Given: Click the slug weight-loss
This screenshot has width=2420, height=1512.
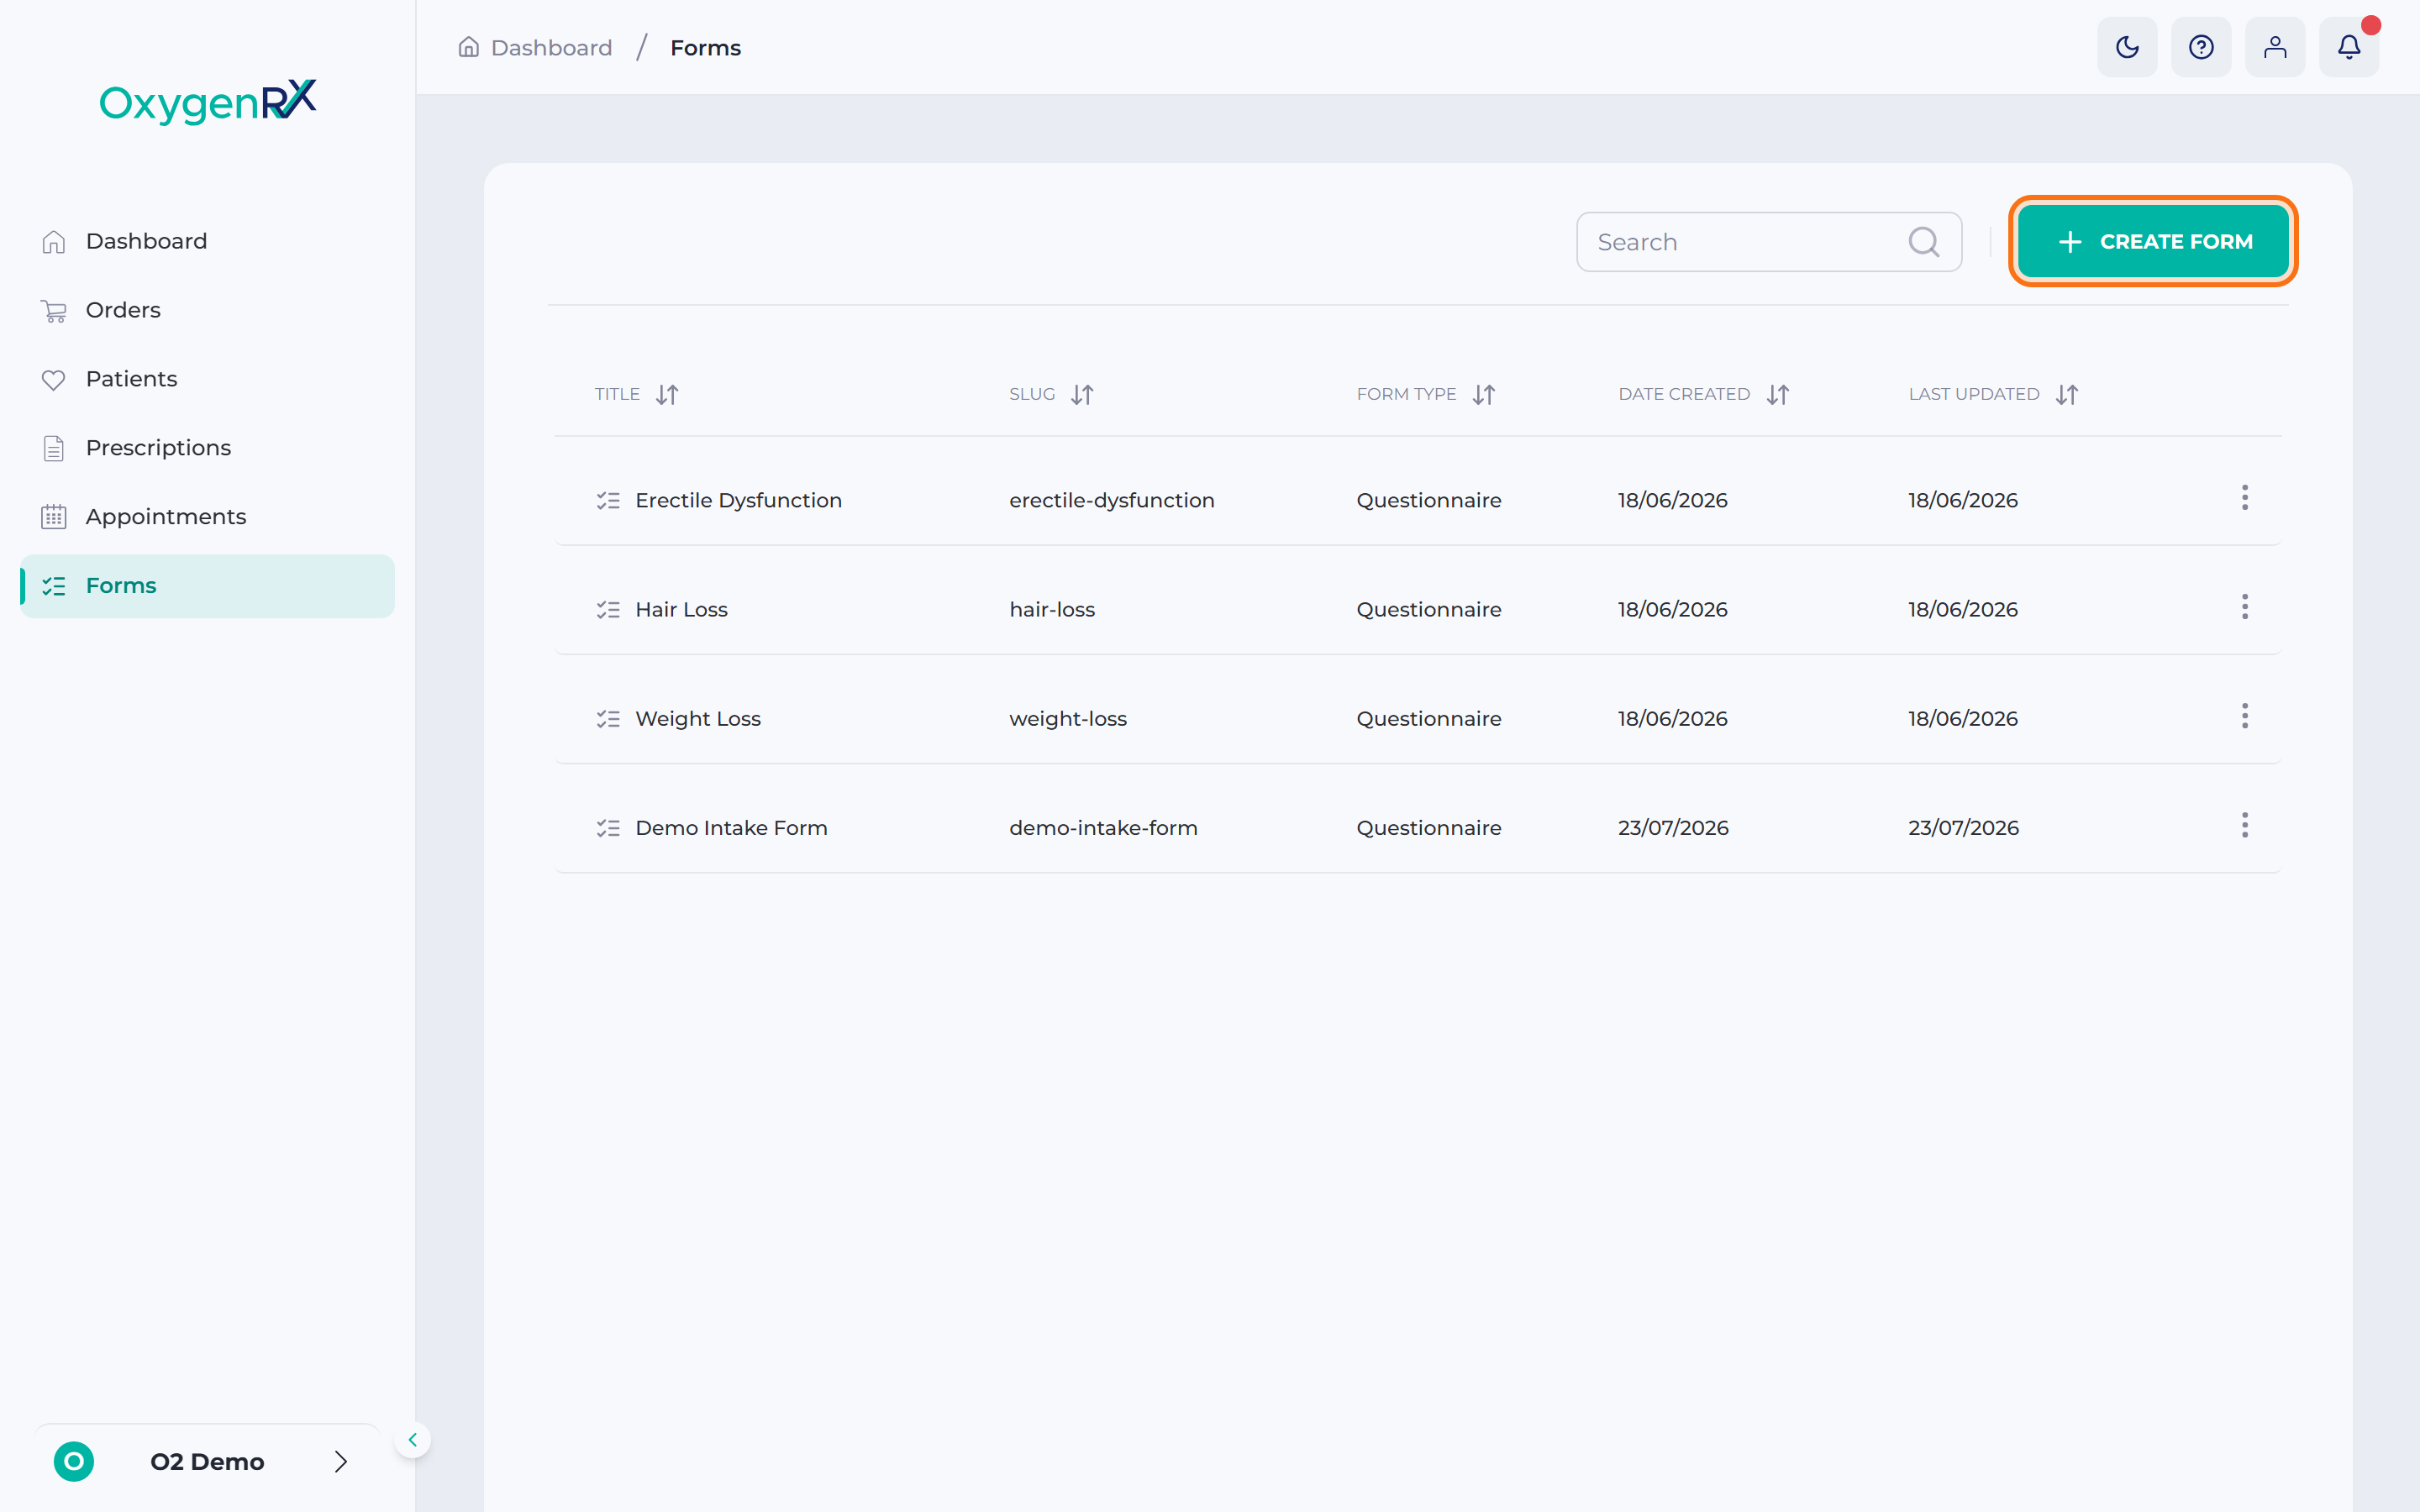Looking at the screenshot, I should (x=1068, y=718).
